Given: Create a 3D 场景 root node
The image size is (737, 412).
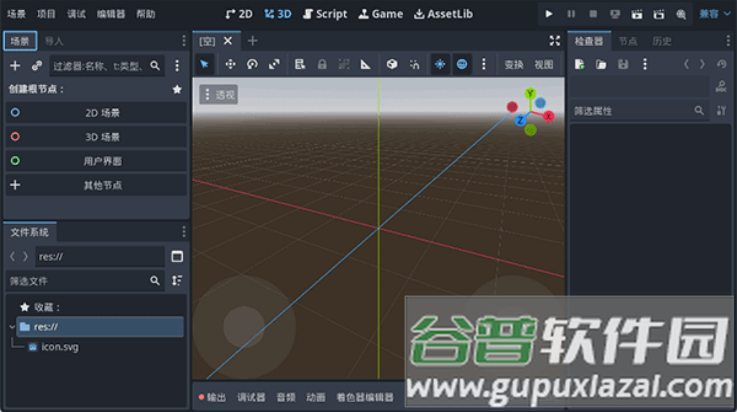Looking at the screenshot, I should coord(102,137).
